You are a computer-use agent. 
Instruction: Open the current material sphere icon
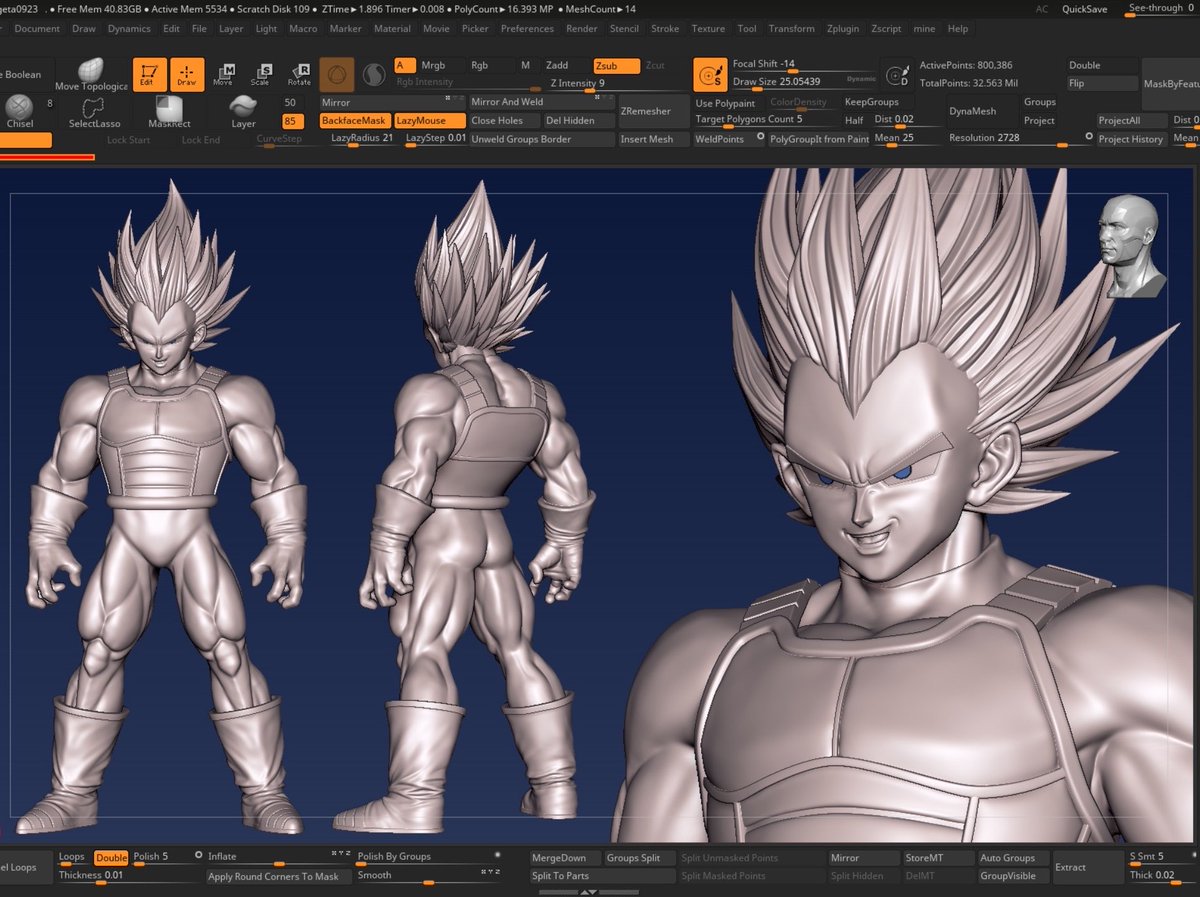click(x=337, y=74)
